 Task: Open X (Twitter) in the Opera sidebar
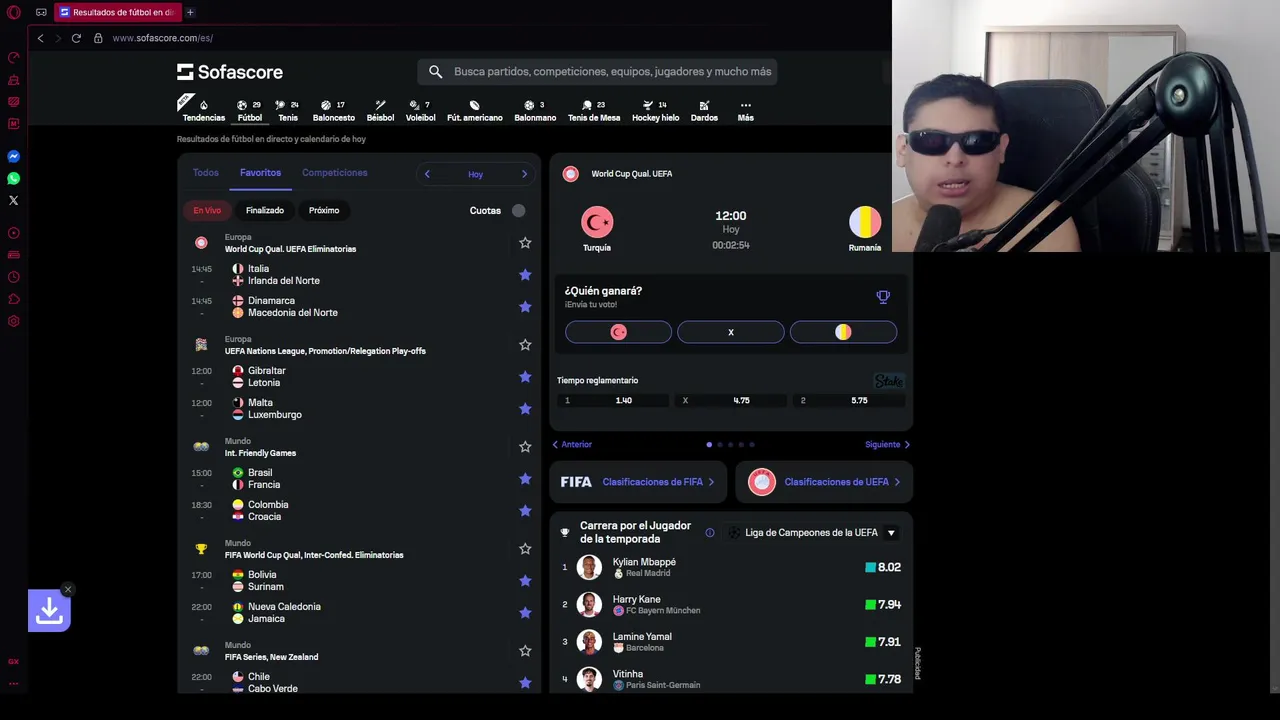13,200
